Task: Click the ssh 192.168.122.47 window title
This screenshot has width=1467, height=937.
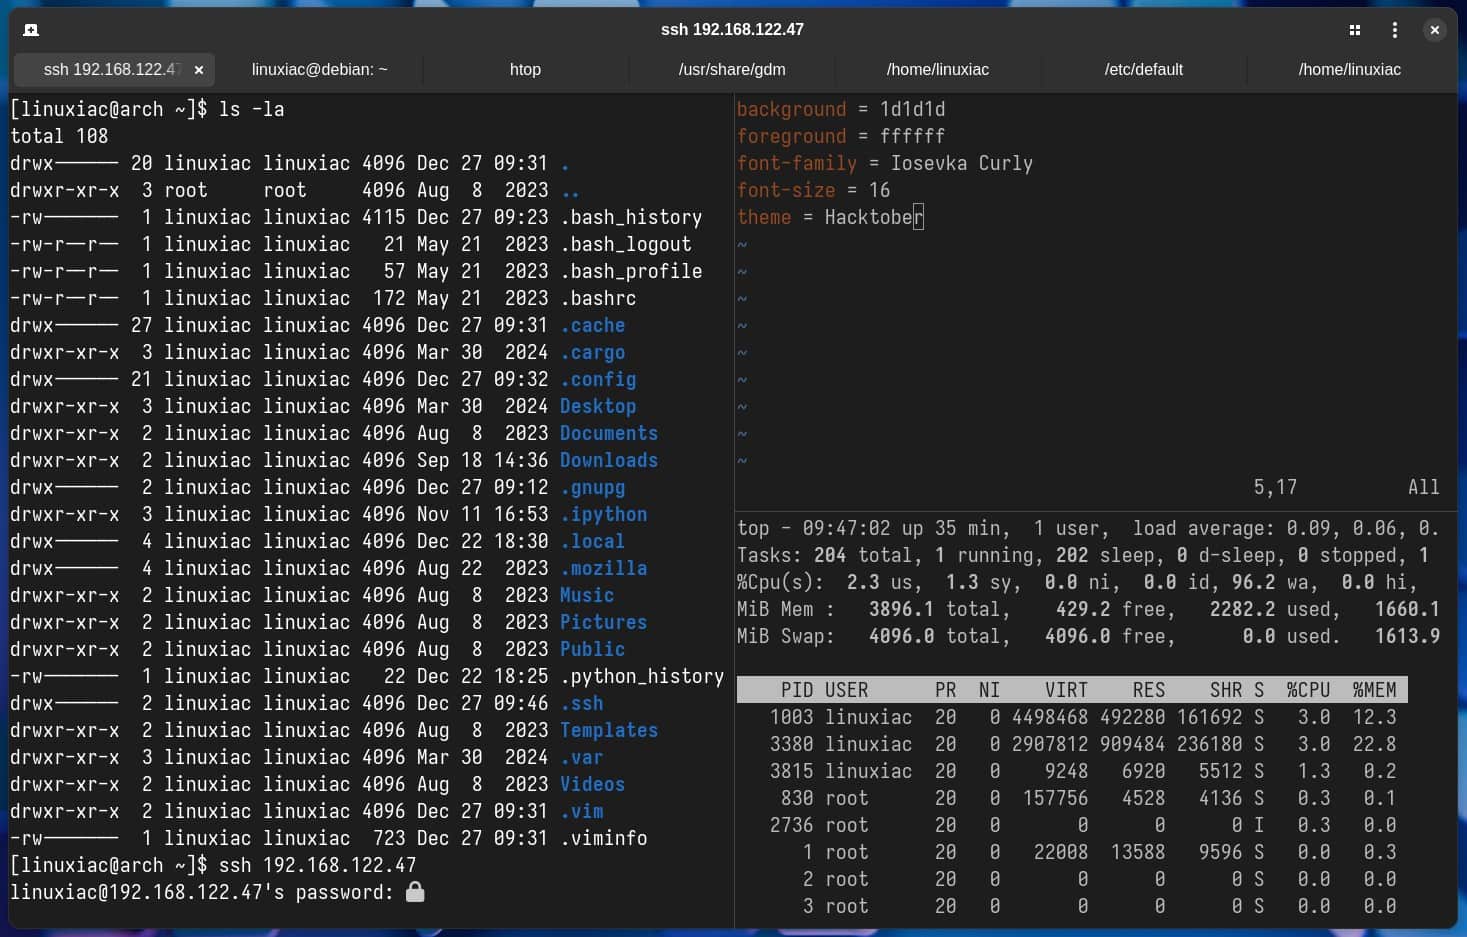Action: (x=732, y=29)
